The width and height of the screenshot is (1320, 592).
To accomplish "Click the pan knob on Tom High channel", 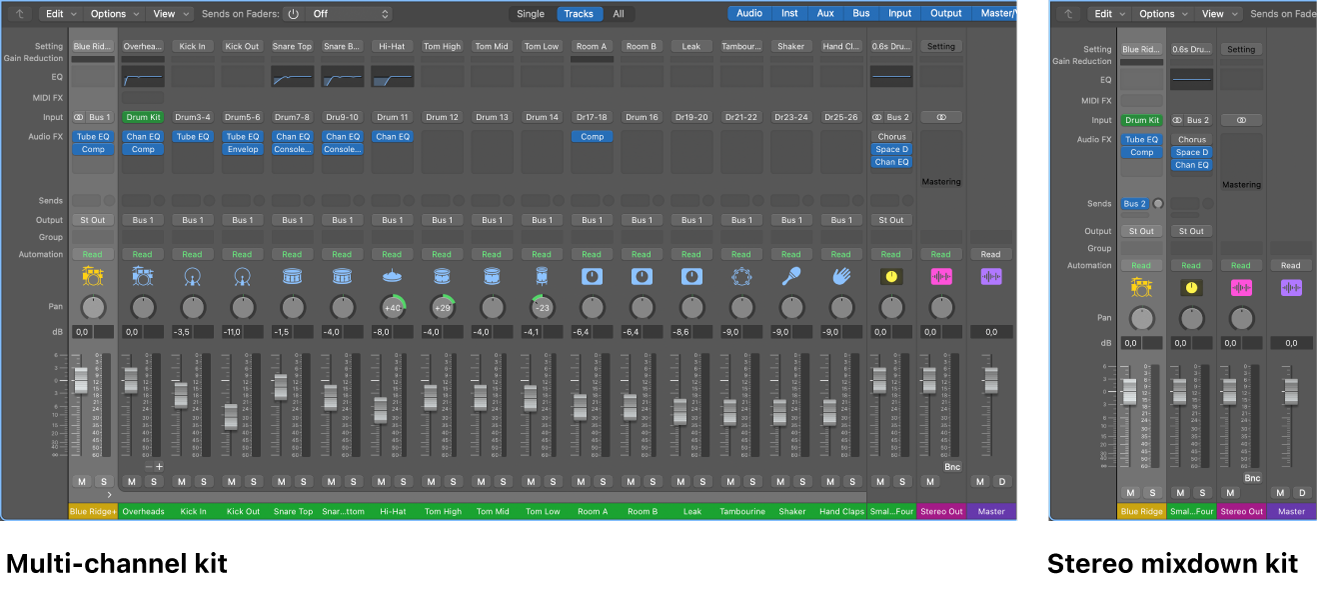I will (443, 305).
